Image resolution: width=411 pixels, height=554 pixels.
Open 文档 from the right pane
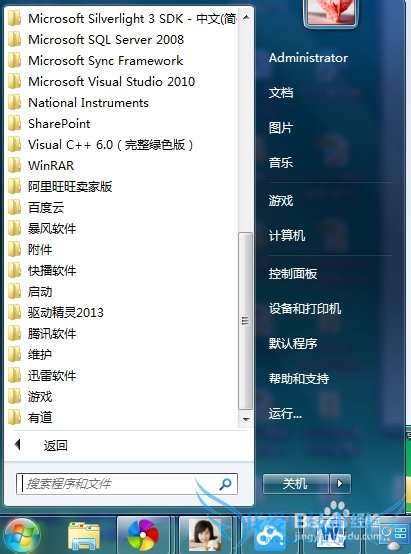coord(281,93)
